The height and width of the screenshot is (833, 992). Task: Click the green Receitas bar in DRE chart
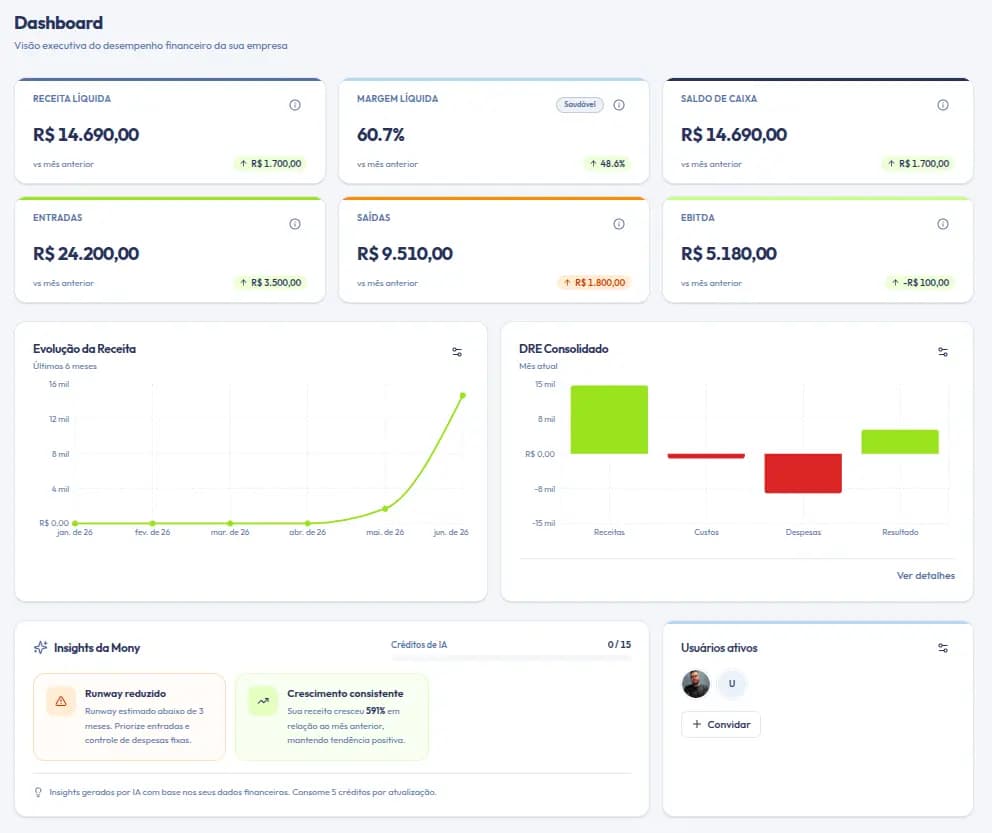tap(609, 419)
